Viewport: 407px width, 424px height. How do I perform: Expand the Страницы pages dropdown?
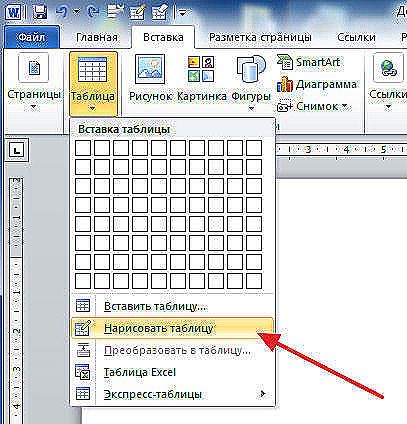pos(34,107)
